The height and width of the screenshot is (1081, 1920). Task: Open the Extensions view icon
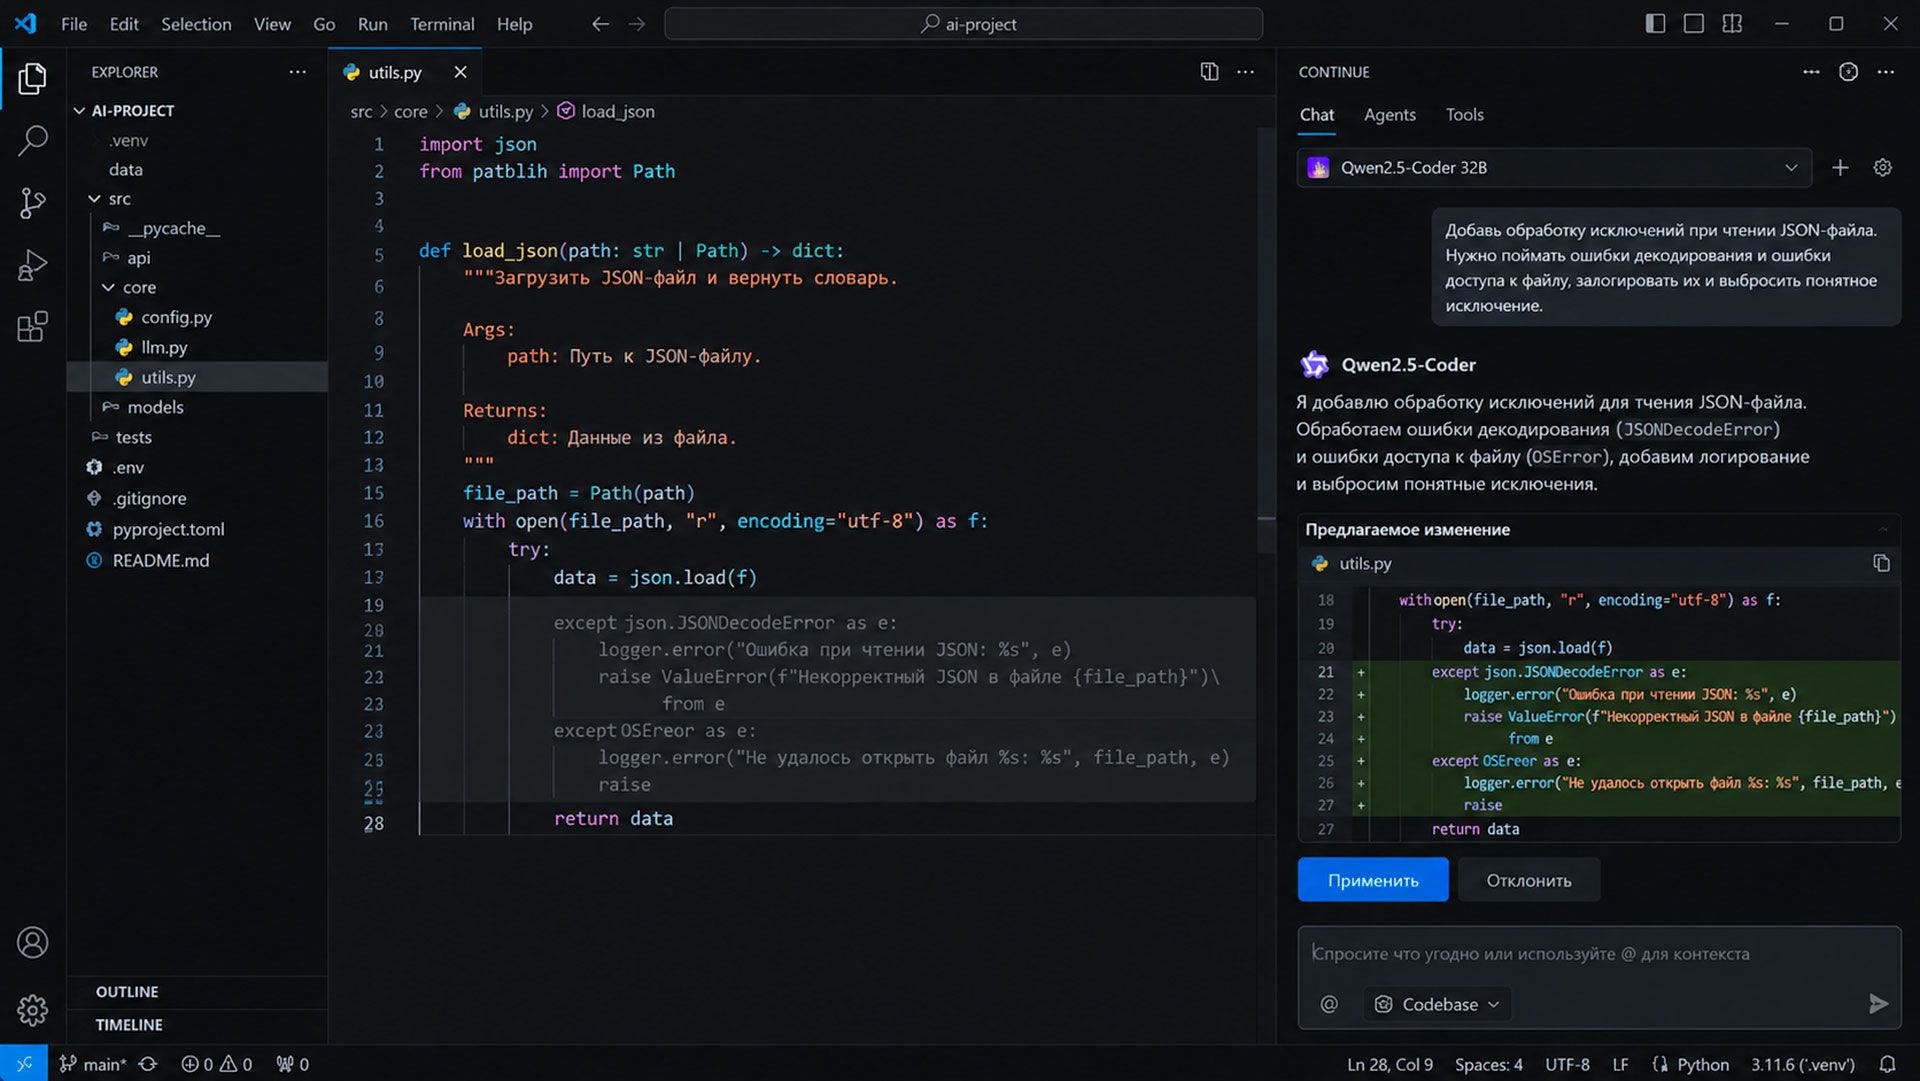click(x=32, y=327)
